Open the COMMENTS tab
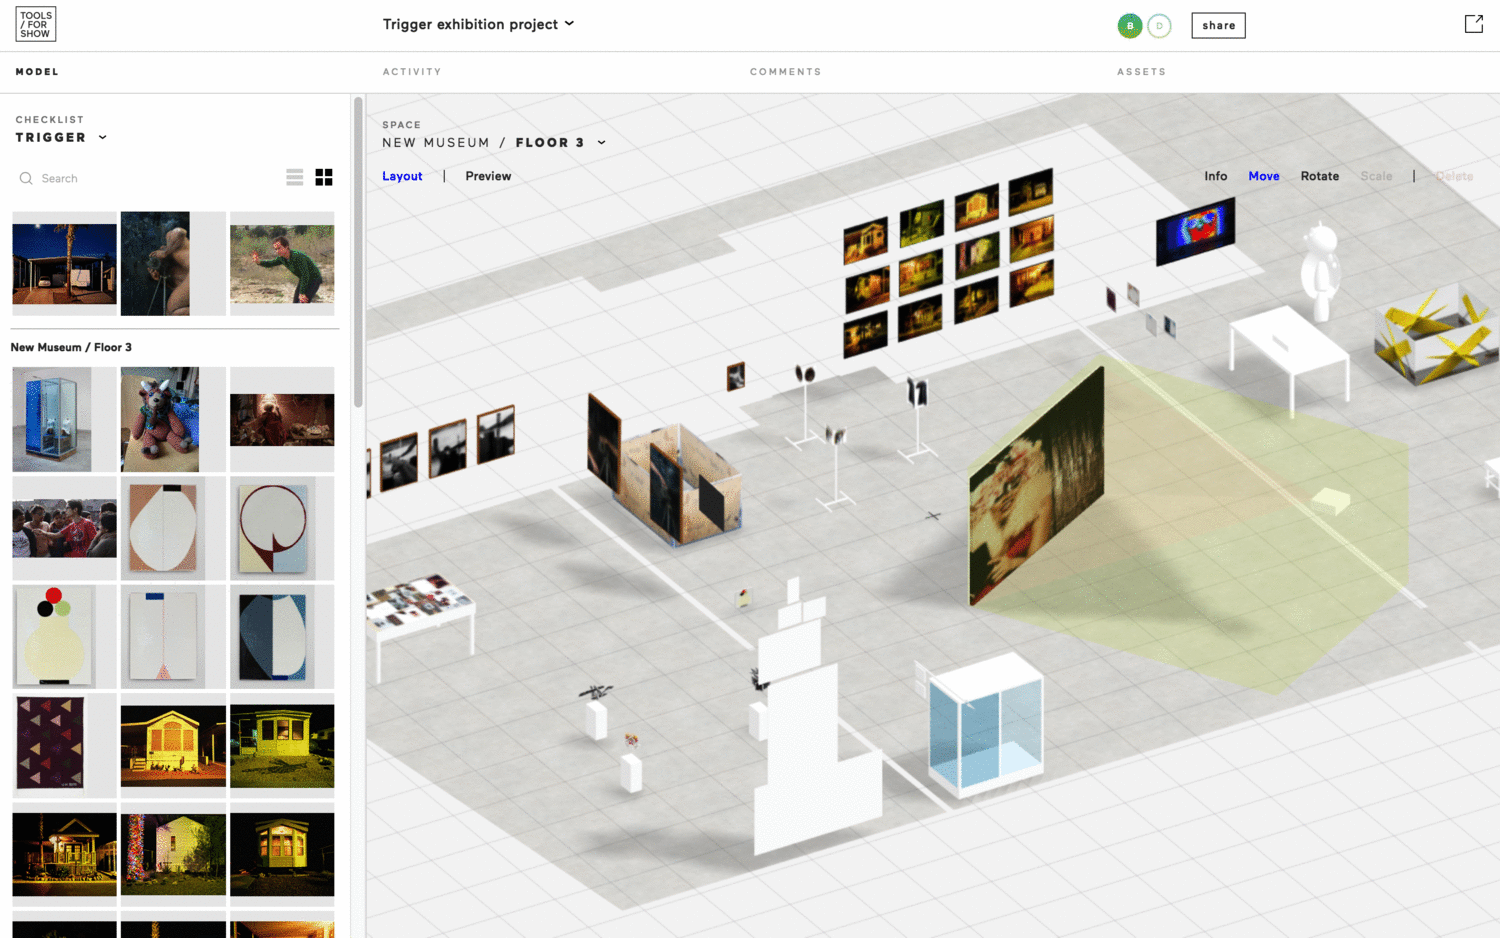 click(786, 72)
